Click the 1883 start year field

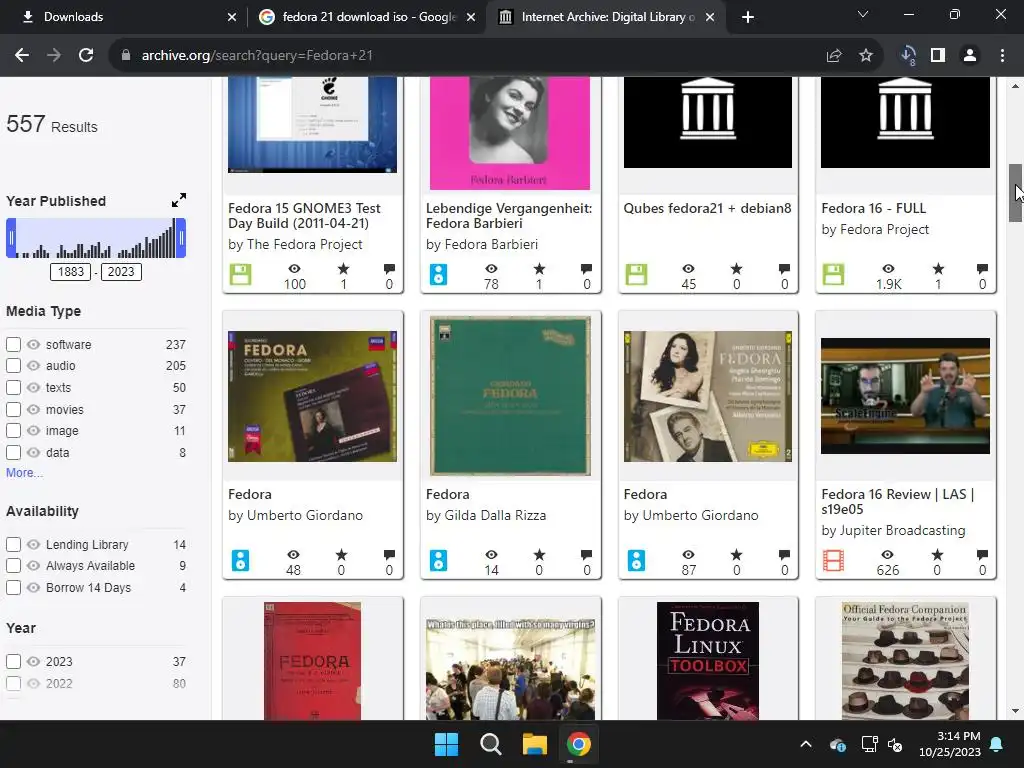tap(71, 272)
